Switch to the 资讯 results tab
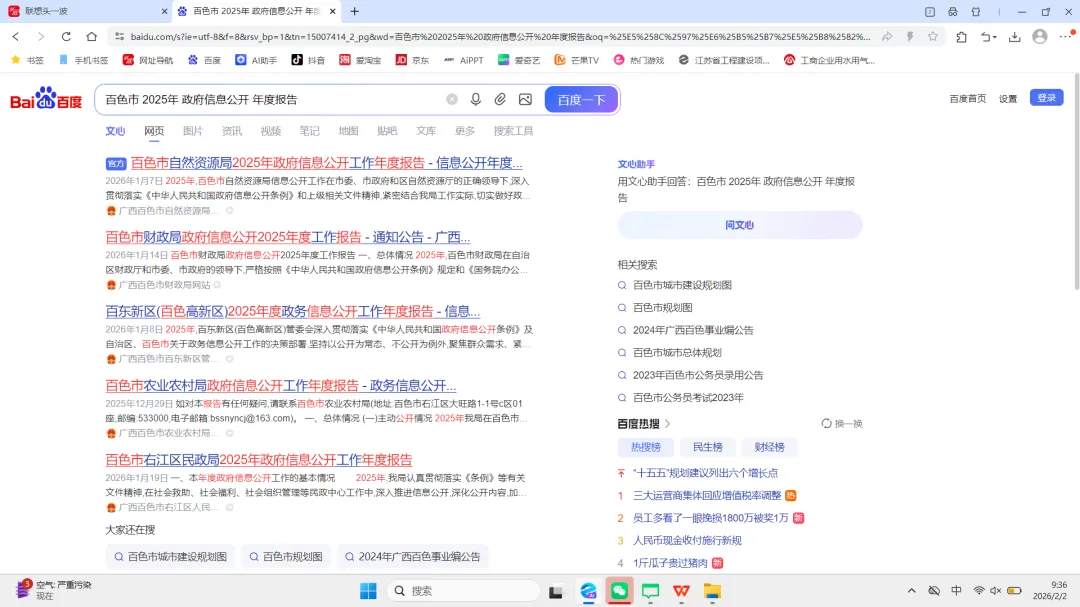 (x=231, y=131)
